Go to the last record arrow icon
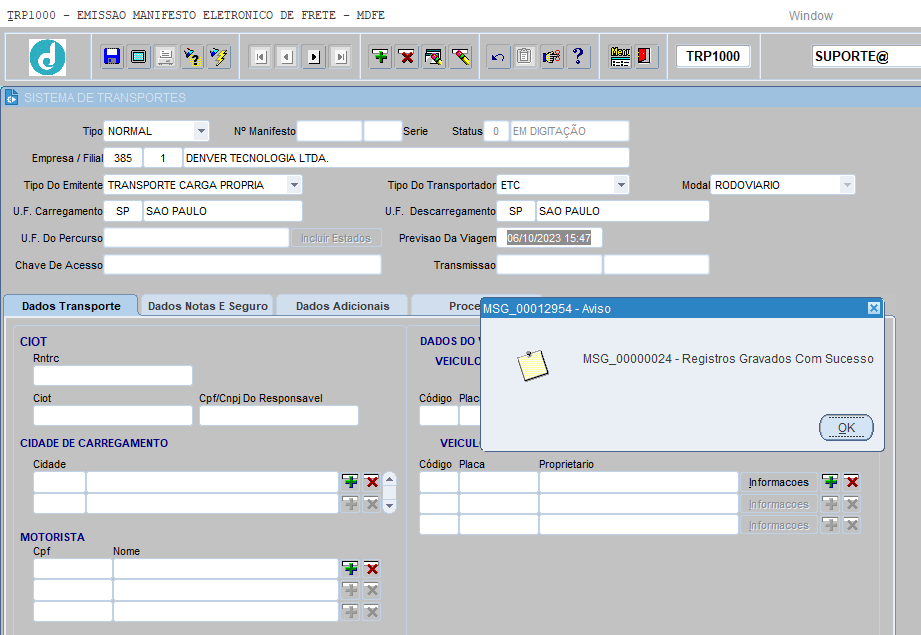 (341, 57)
